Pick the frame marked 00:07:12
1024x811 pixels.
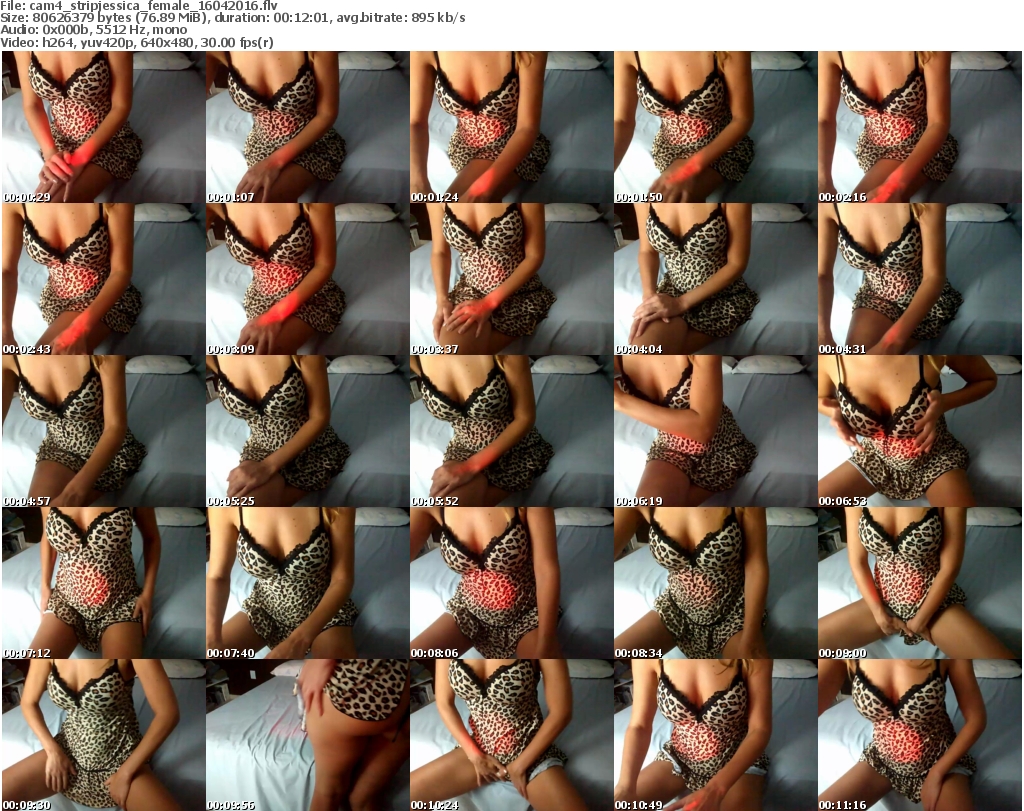pyautogui.click(x=104, y=584)
